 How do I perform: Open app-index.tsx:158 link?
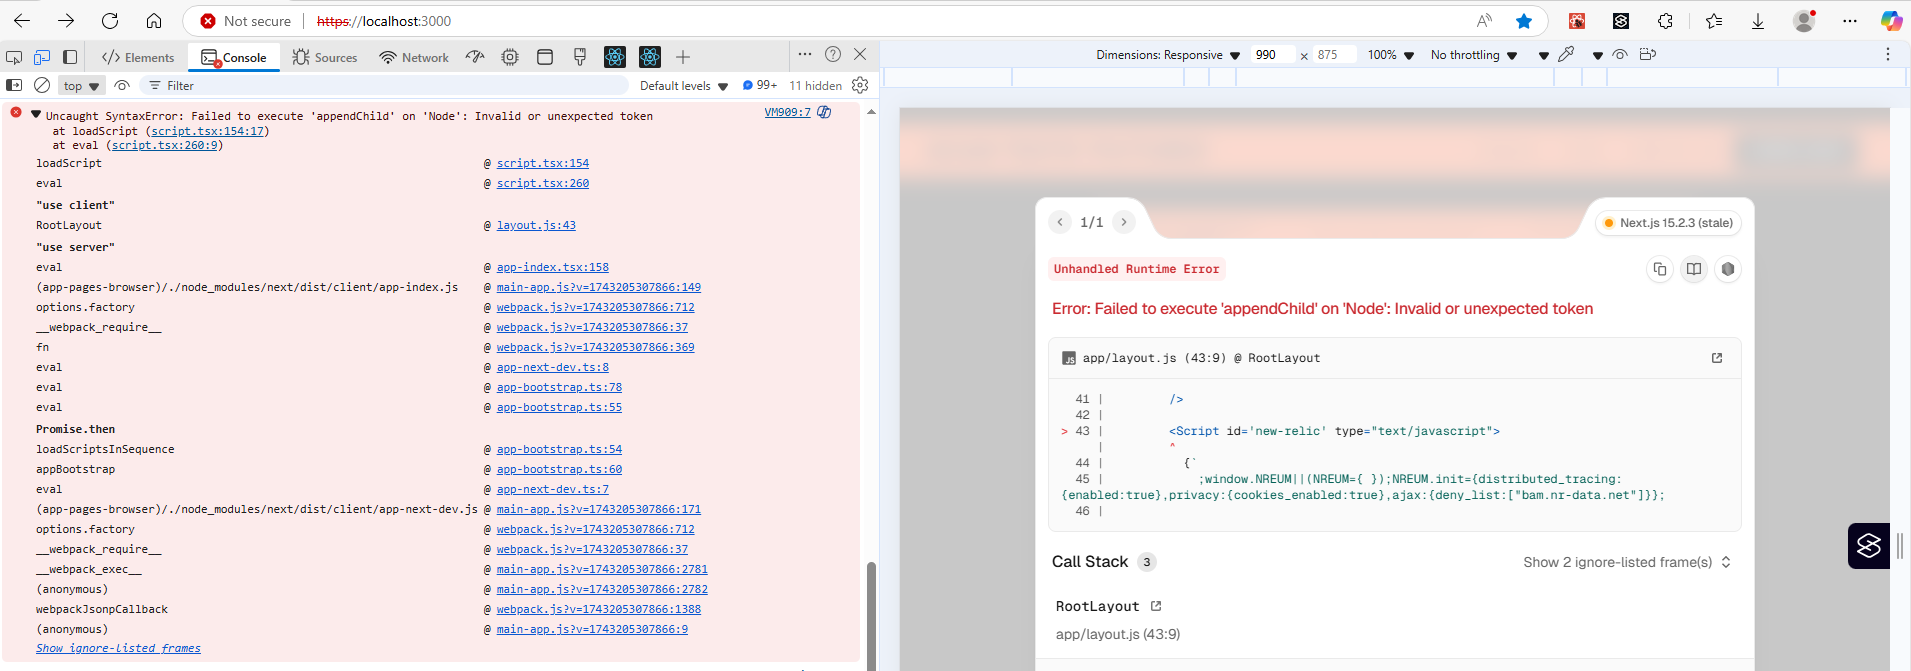click(552, 267)
